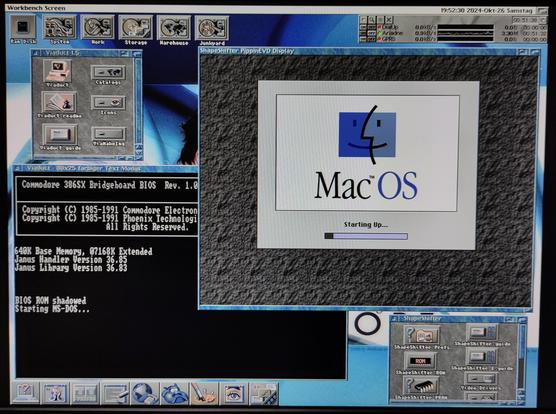Launch the globe with magnifier dock icon
Viewport: 556px width, 414px height.
(144, 393)
